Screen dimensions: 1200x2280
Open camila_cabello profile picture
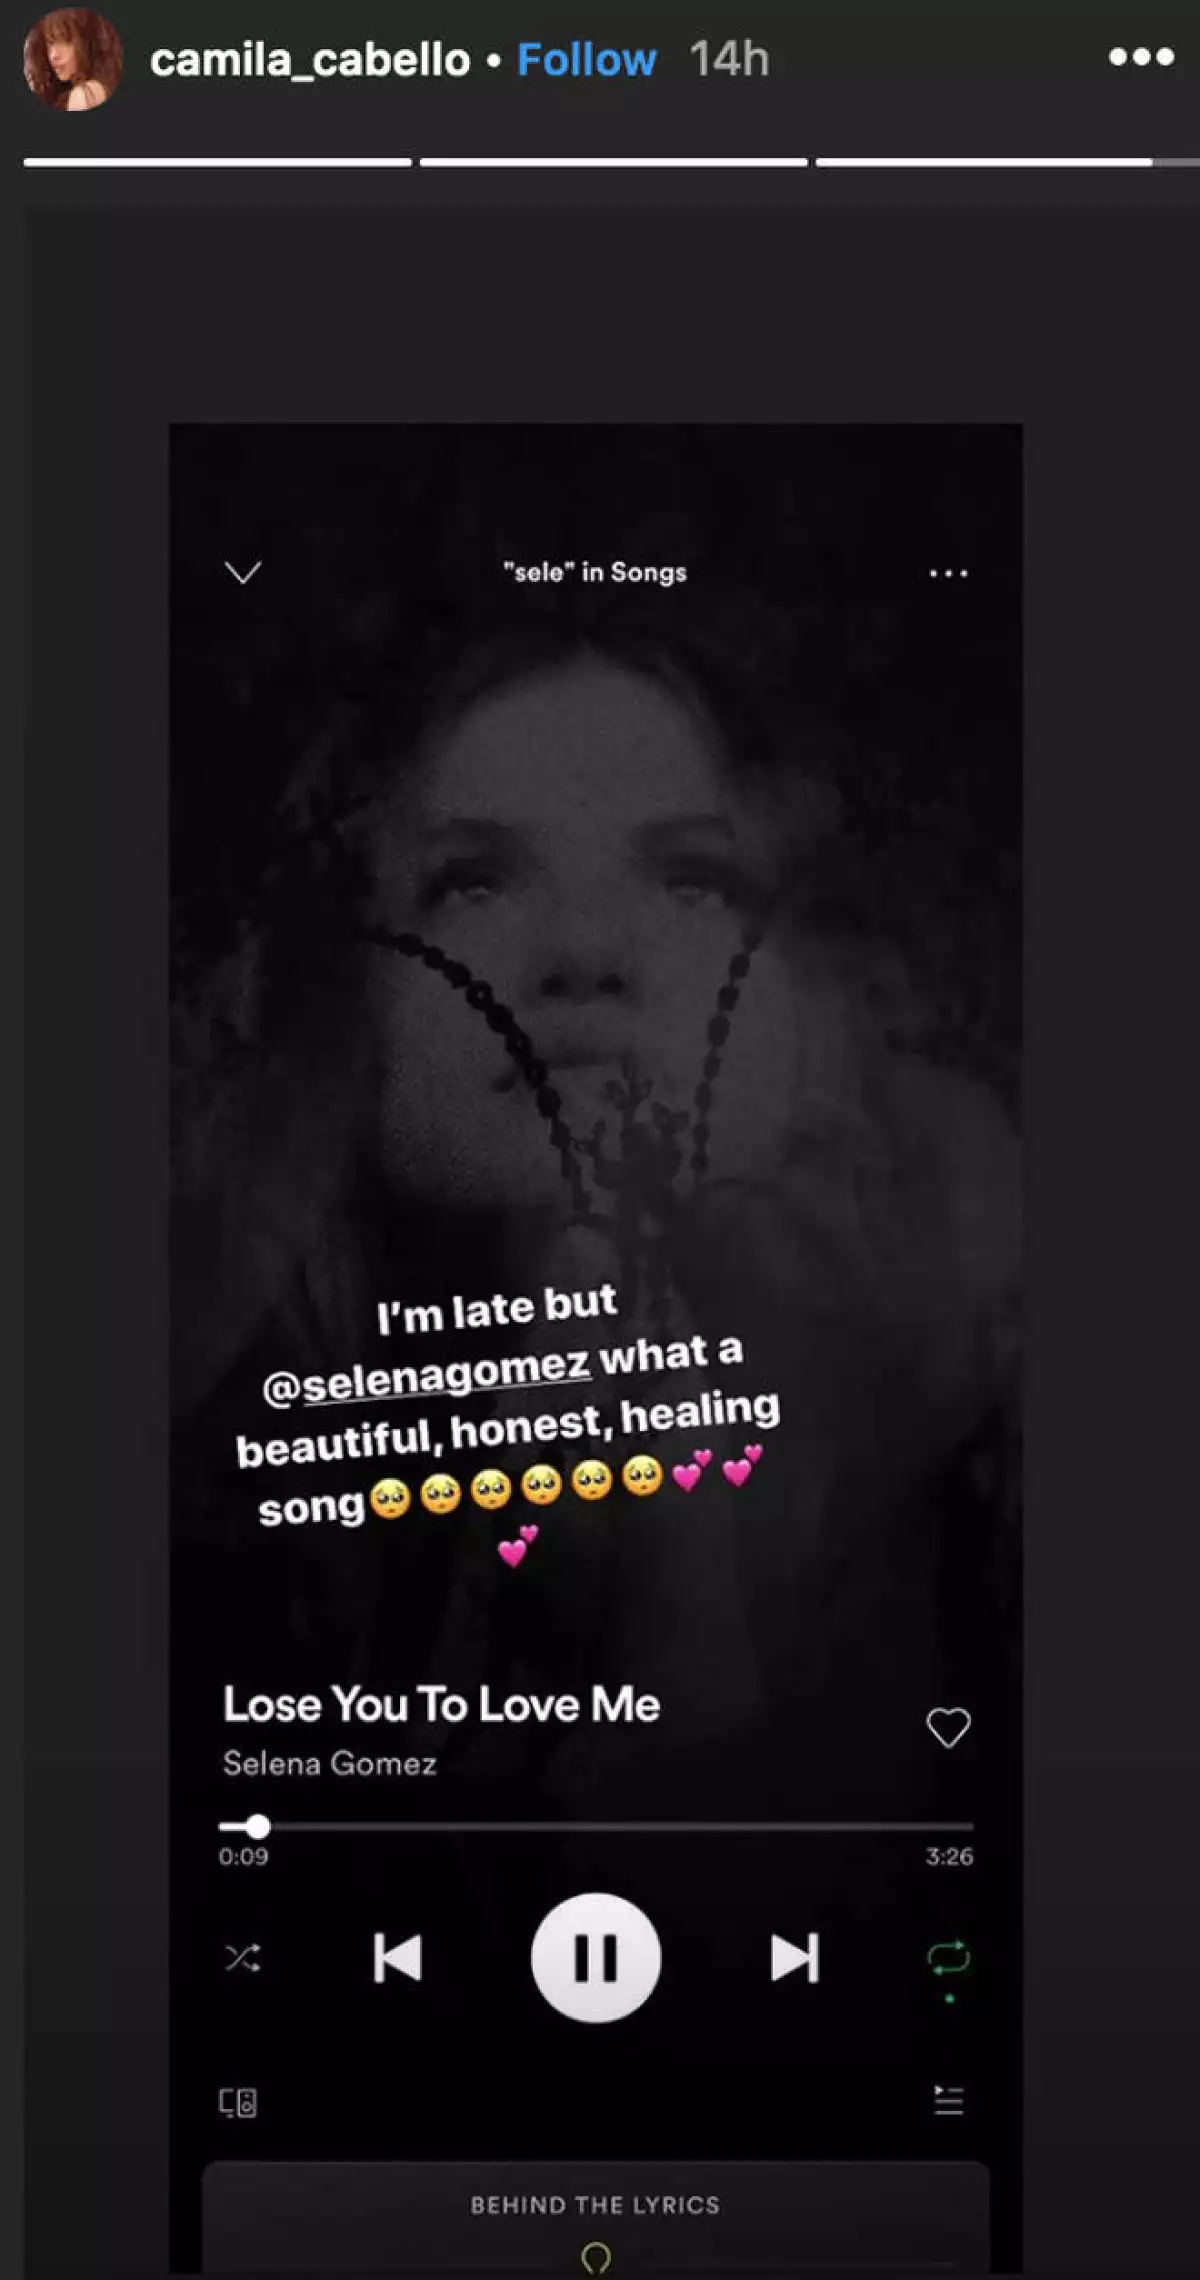[x=72, y=60]
